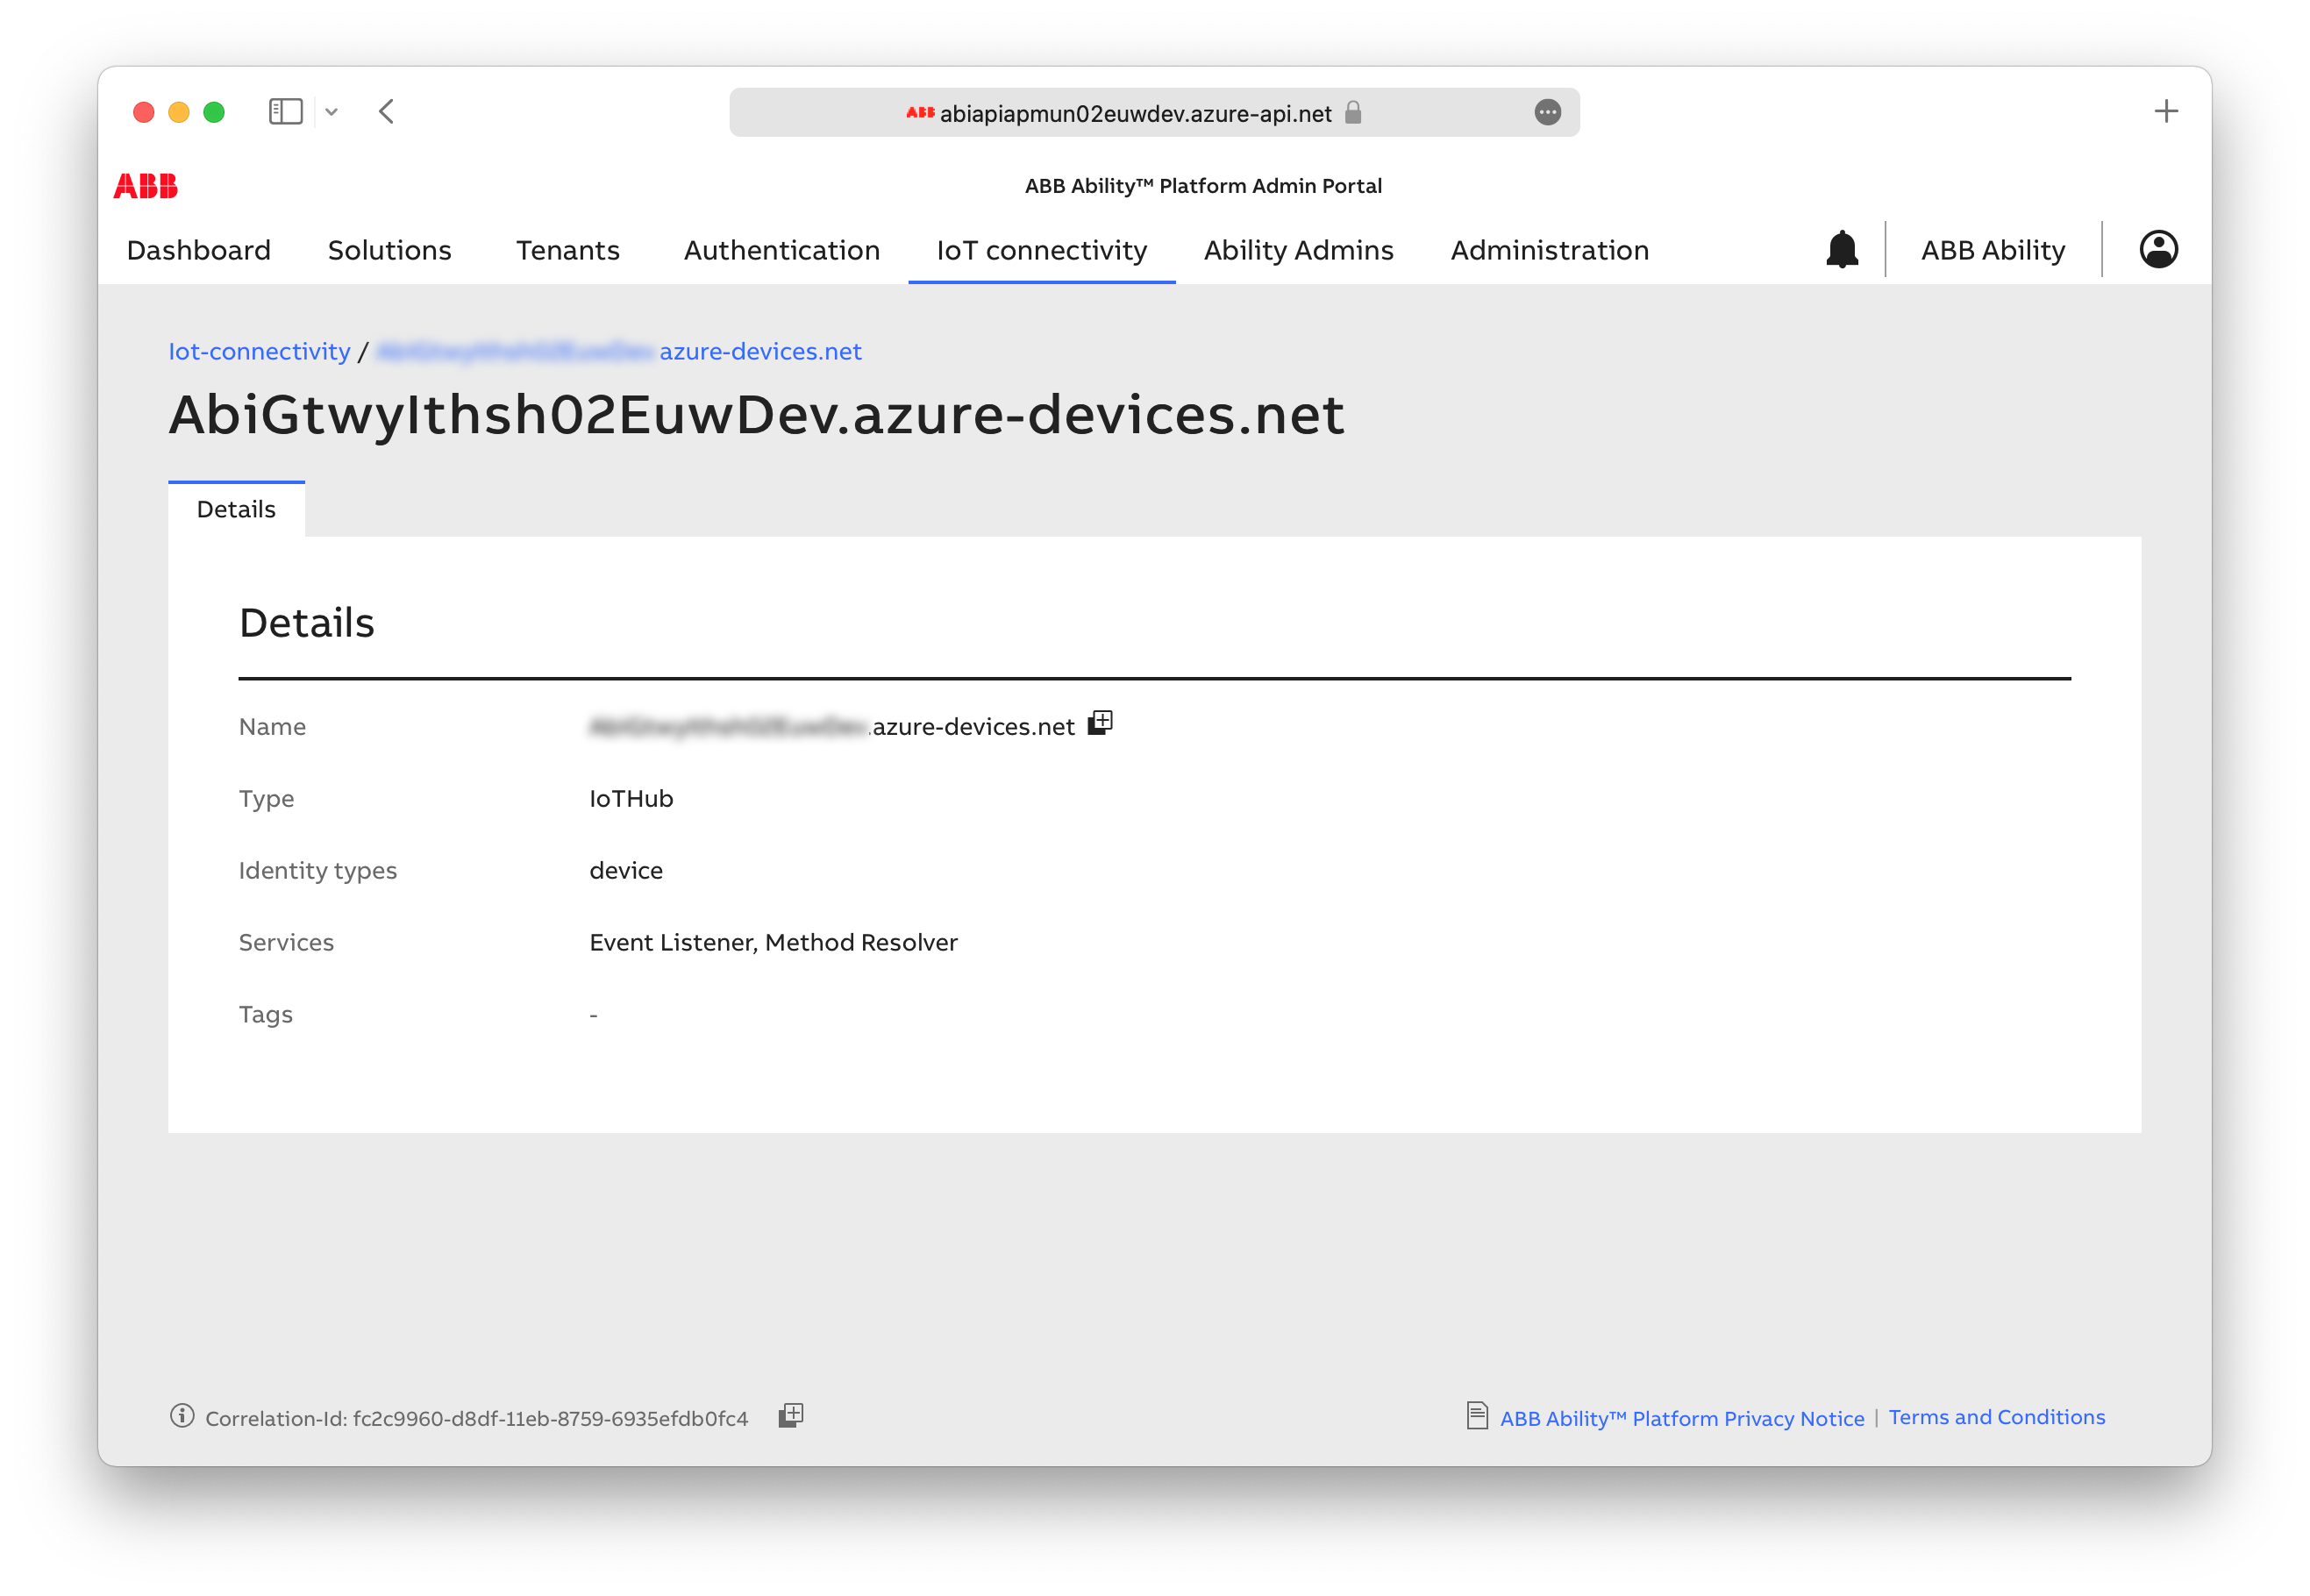
Task: Follow the Iot-connectivity breadcrumb link
Action: click(259, 351)
